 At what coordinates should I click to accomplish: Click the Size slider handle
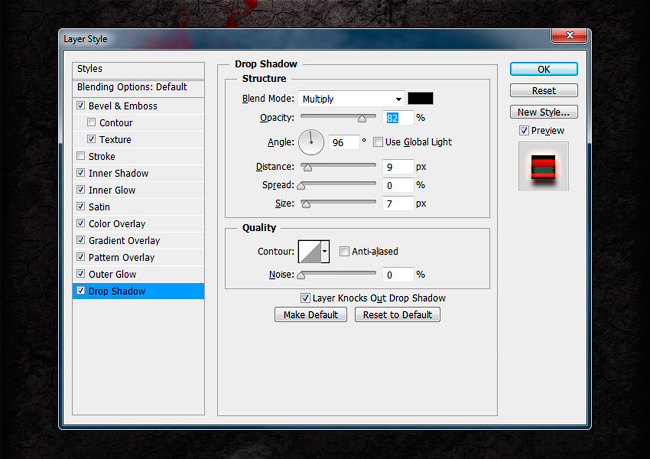click(306, 204)
